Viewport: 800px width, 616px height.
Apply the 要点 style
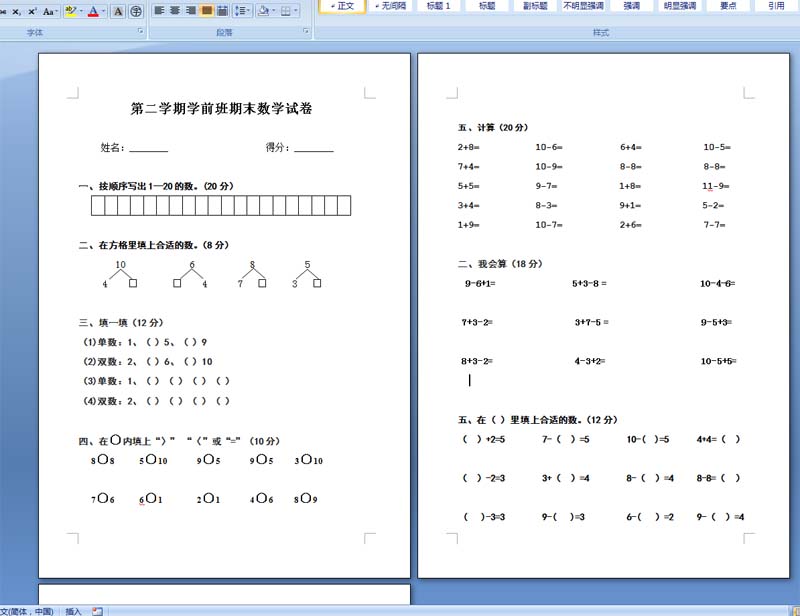click(728, 6)
